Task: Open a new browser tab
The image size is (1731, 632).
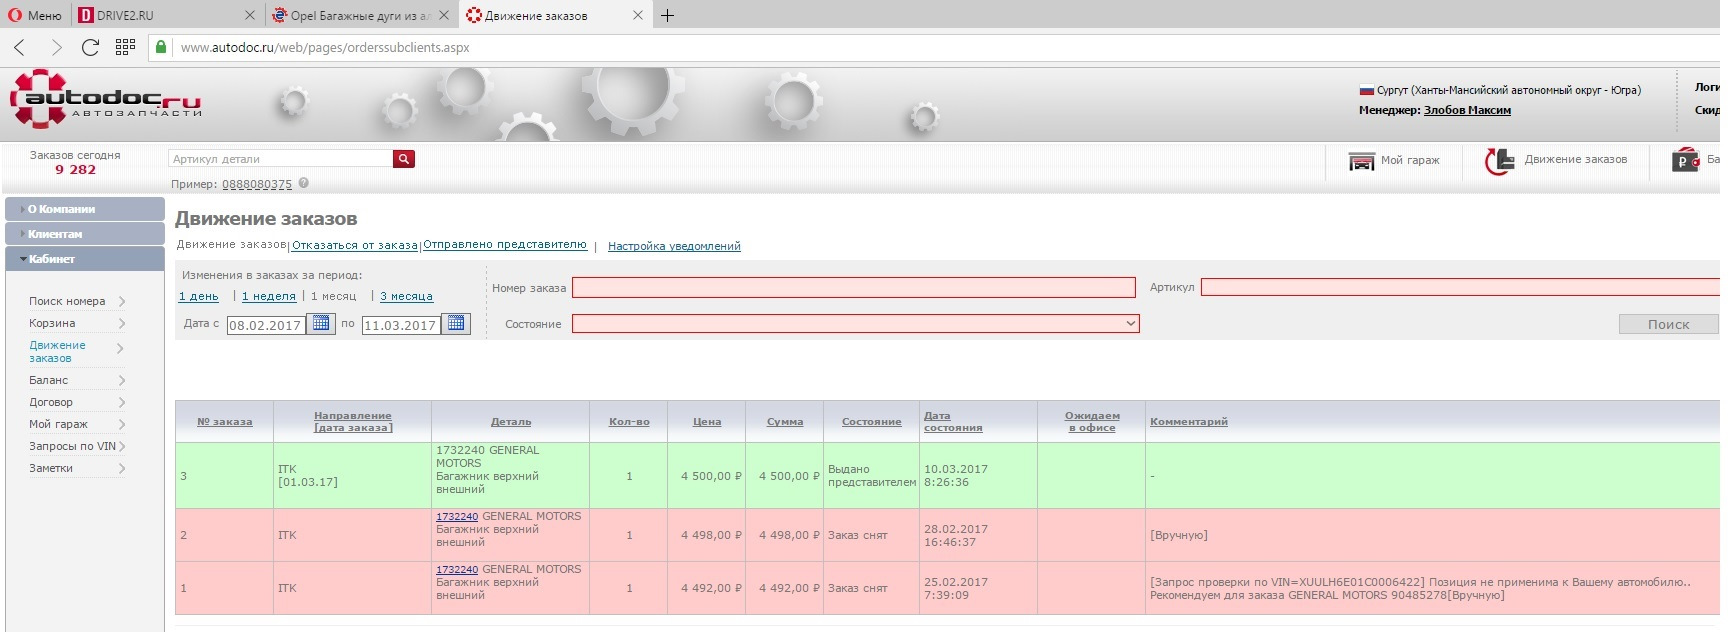Action: 668,15
